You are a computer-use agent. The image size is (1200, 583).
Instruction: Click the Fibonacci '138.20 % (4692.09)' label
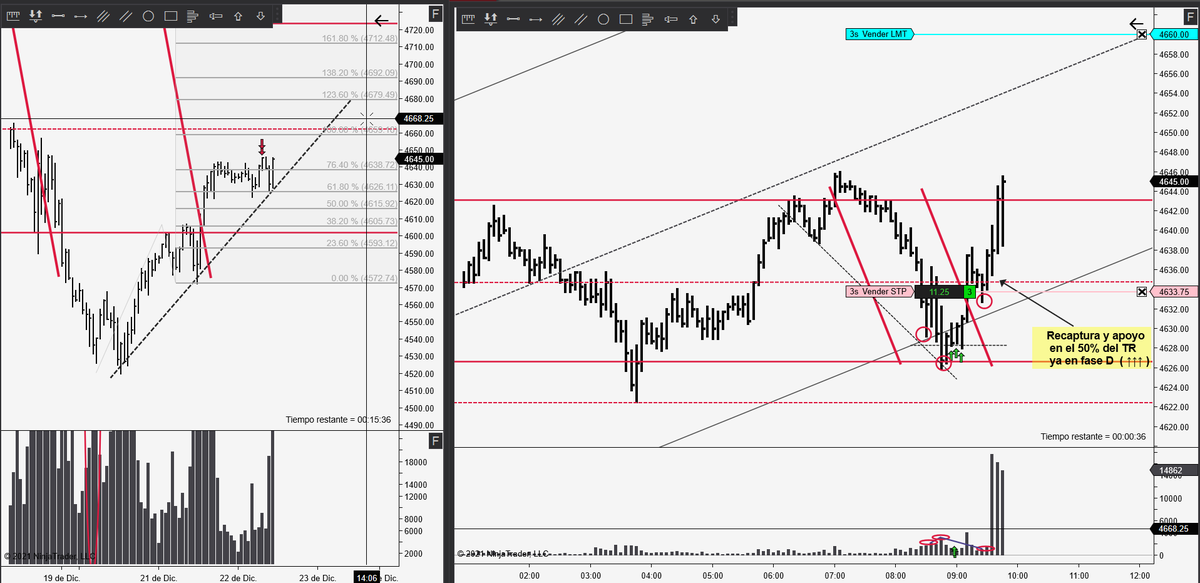360,73
